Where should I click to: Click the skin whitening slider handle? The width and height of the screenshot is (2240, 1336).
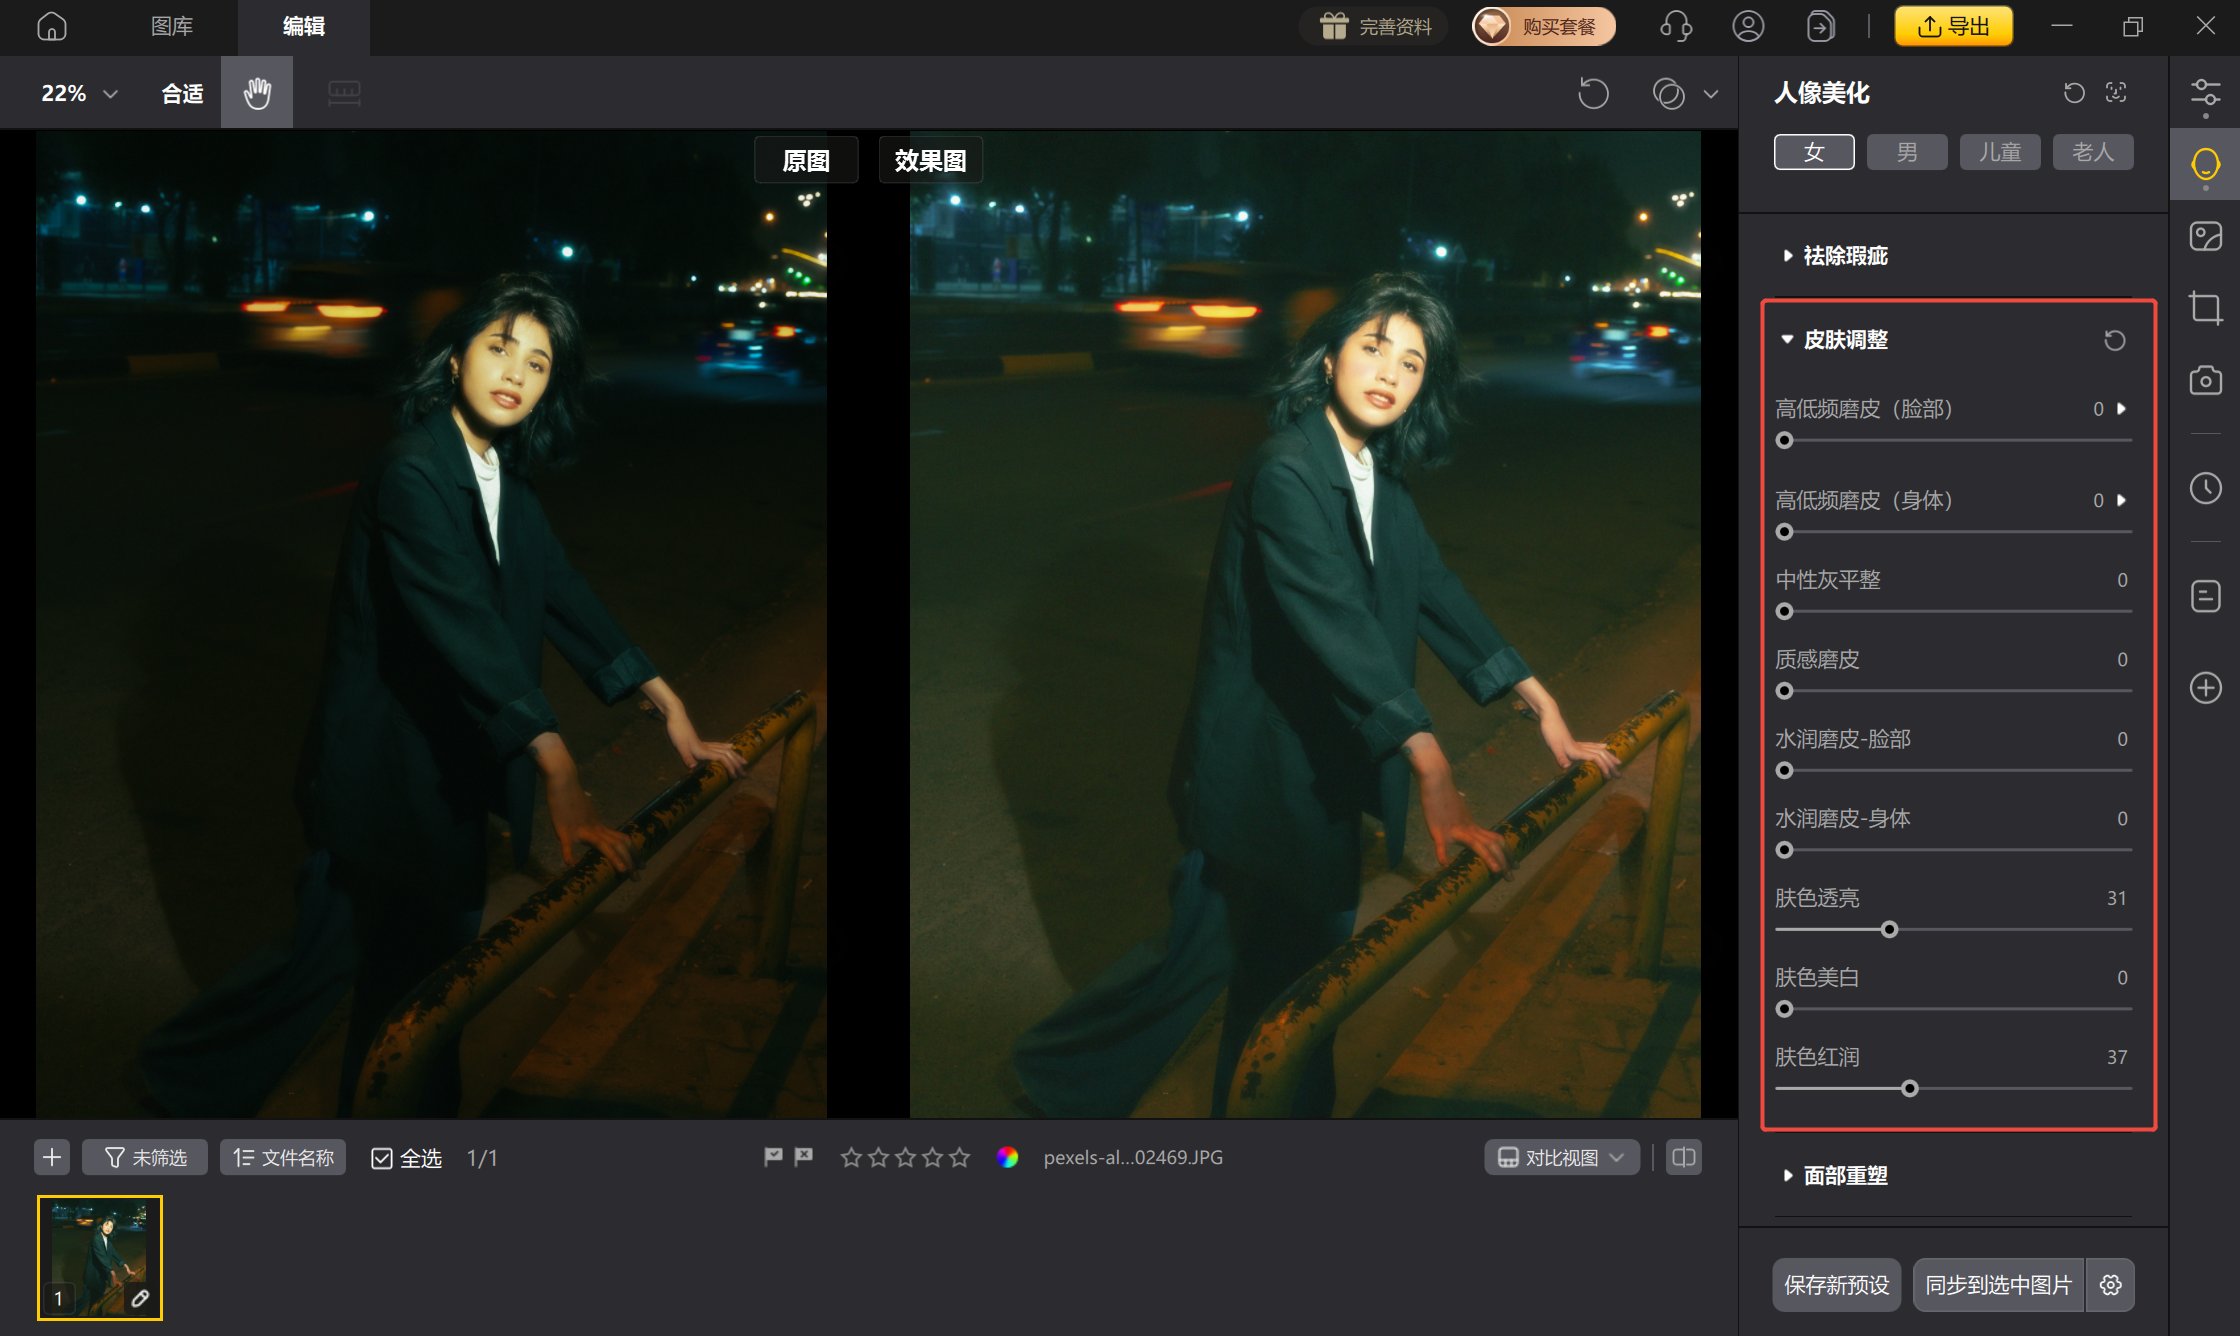1785,1009
